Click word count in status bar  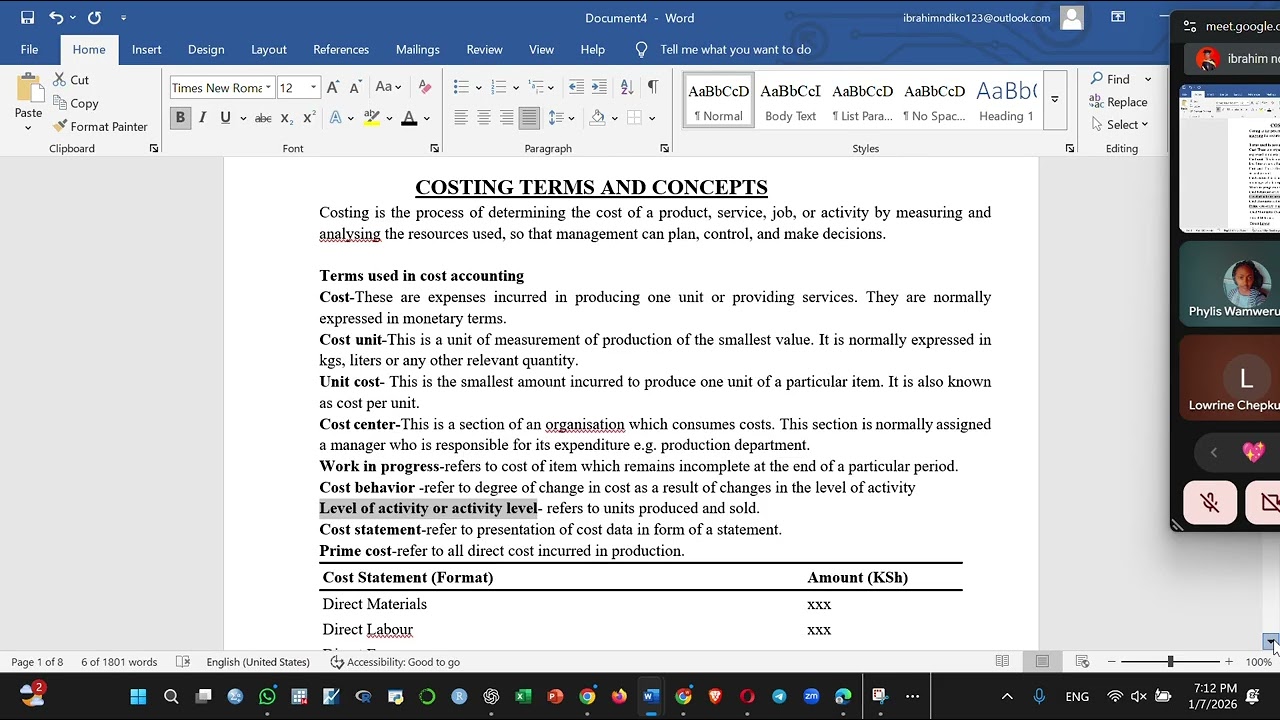[x=119, y=662]
